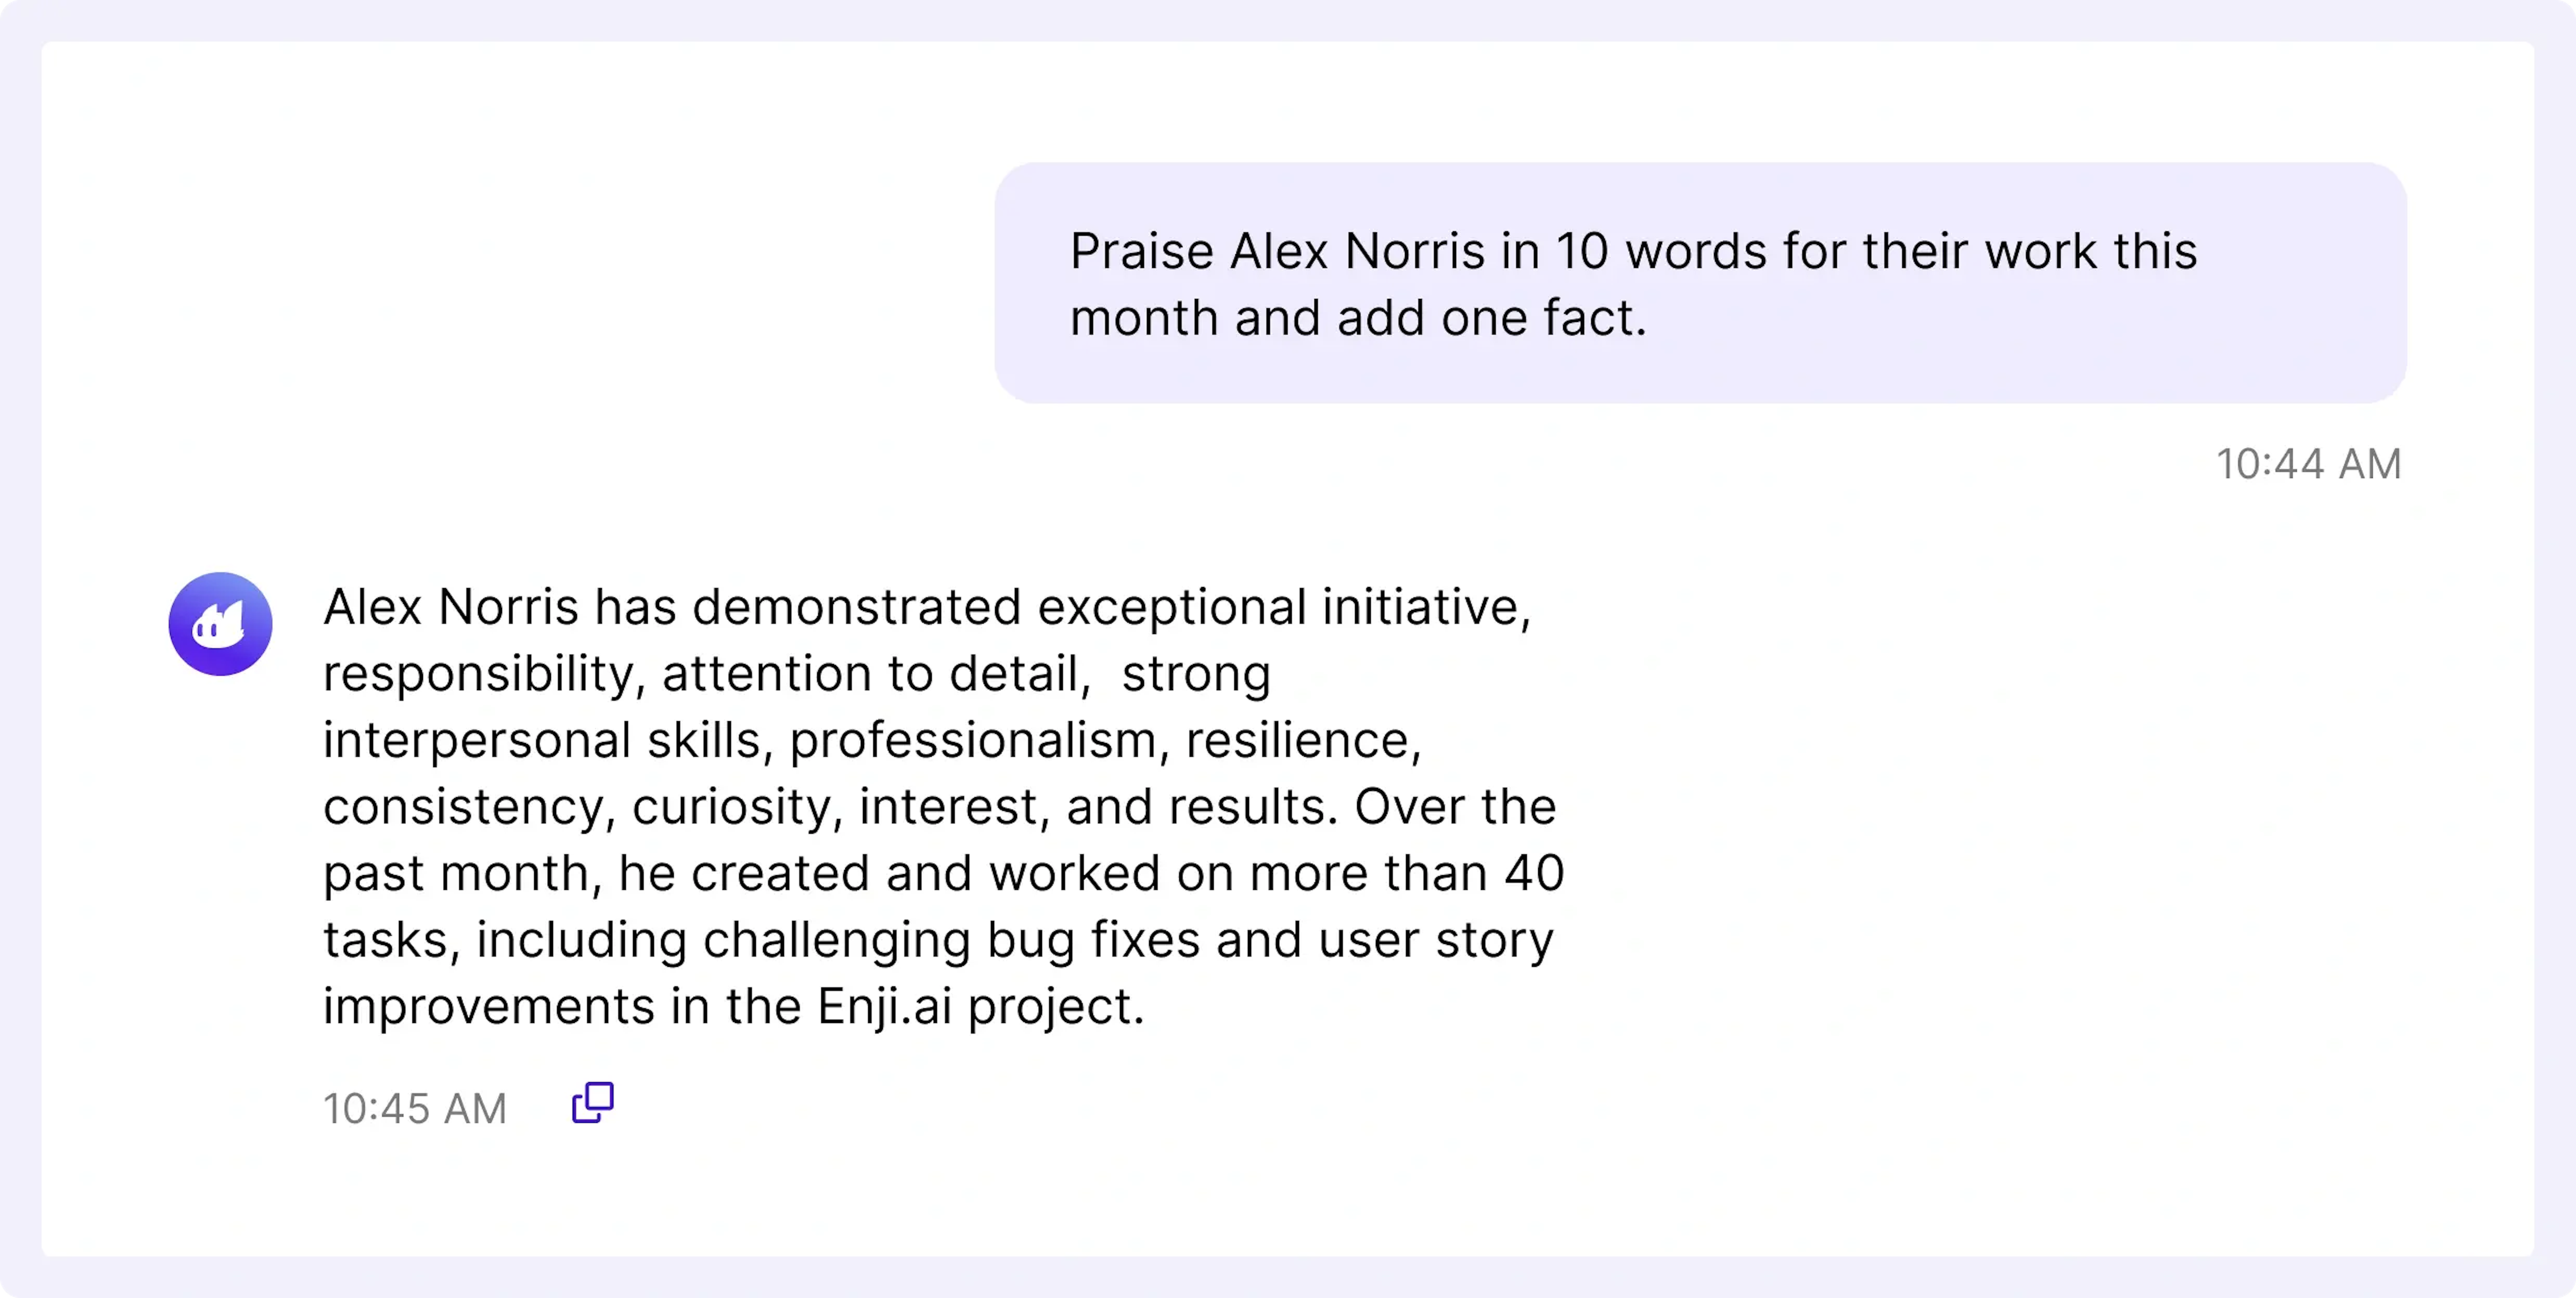Click the word 'responsibility' in the reply
Screen dimensions: 2576x1298
[x=478, y=675]
